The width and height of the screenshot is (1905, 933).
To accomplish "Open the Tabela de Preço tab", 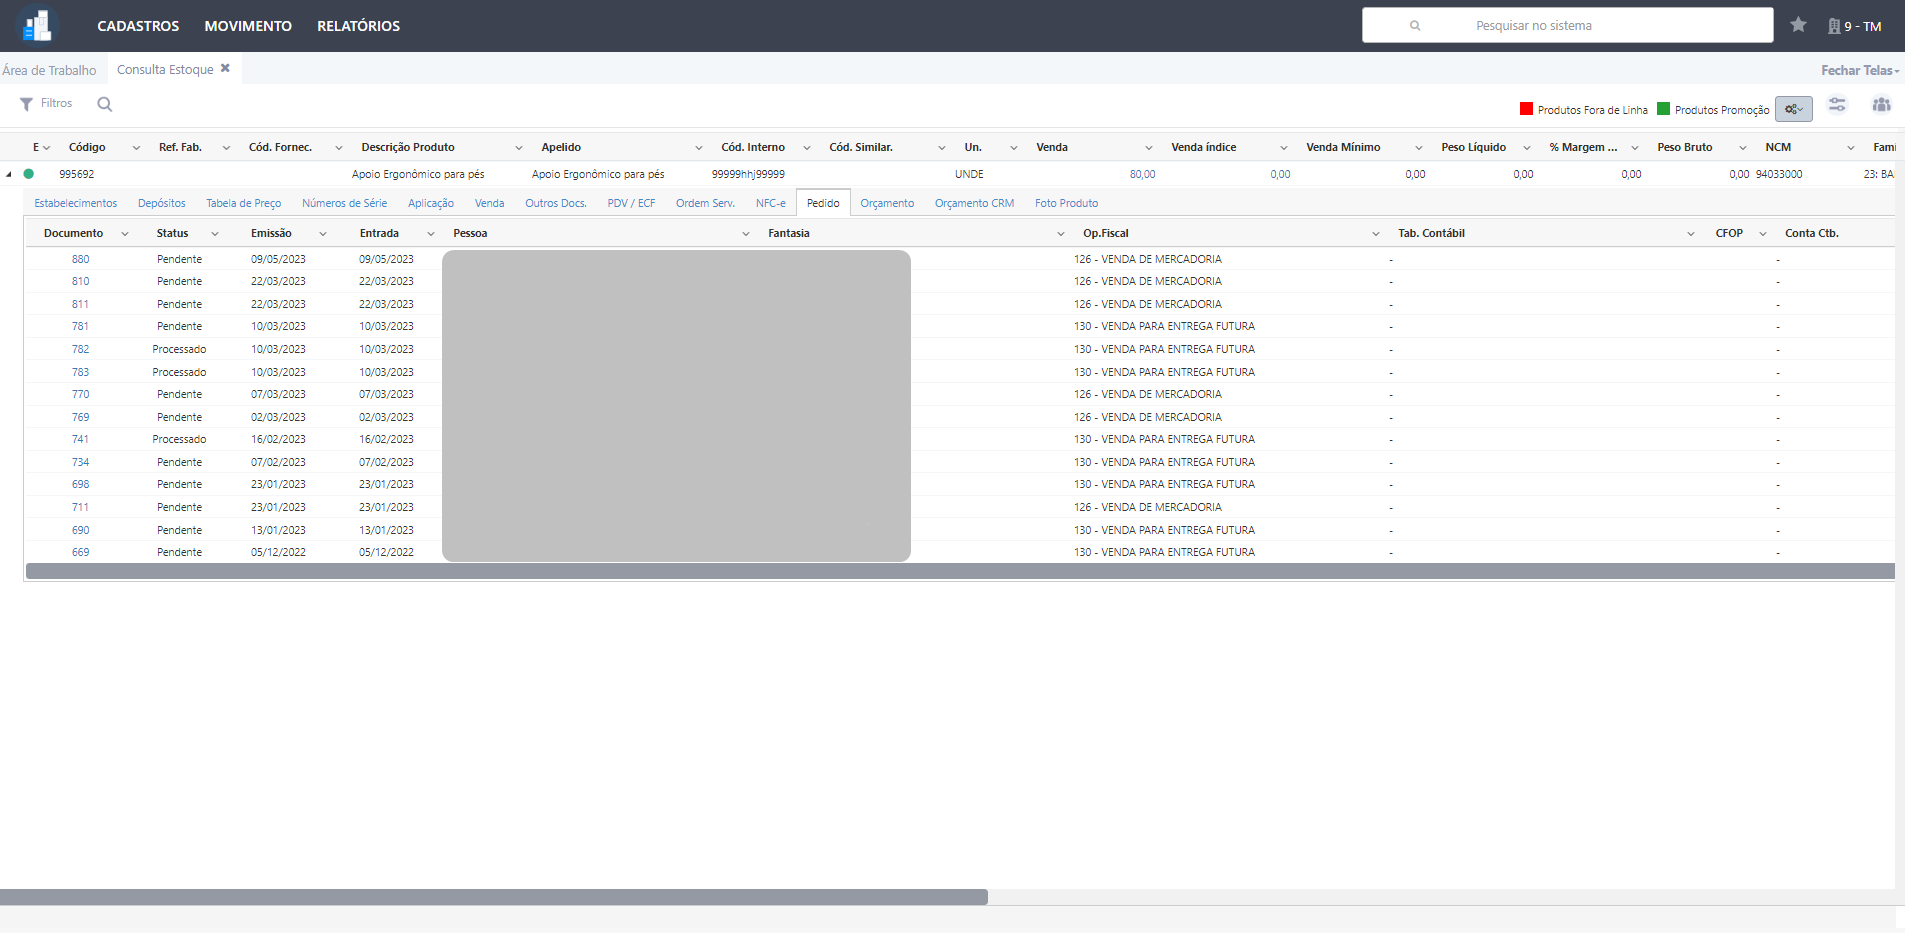I will click(244, 203).
